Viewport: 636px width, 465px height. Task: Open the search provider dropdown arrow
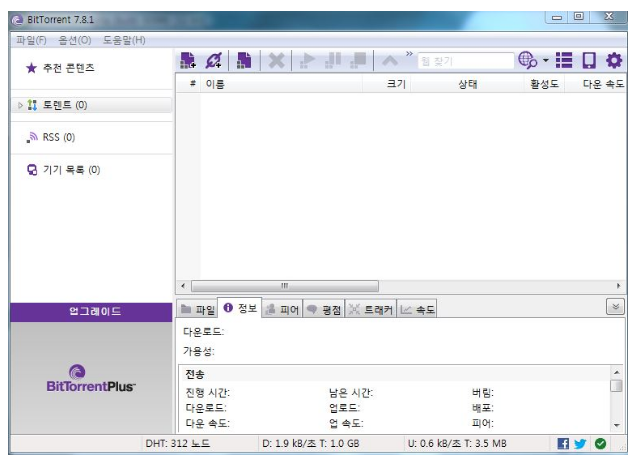(x=546, y=60)
